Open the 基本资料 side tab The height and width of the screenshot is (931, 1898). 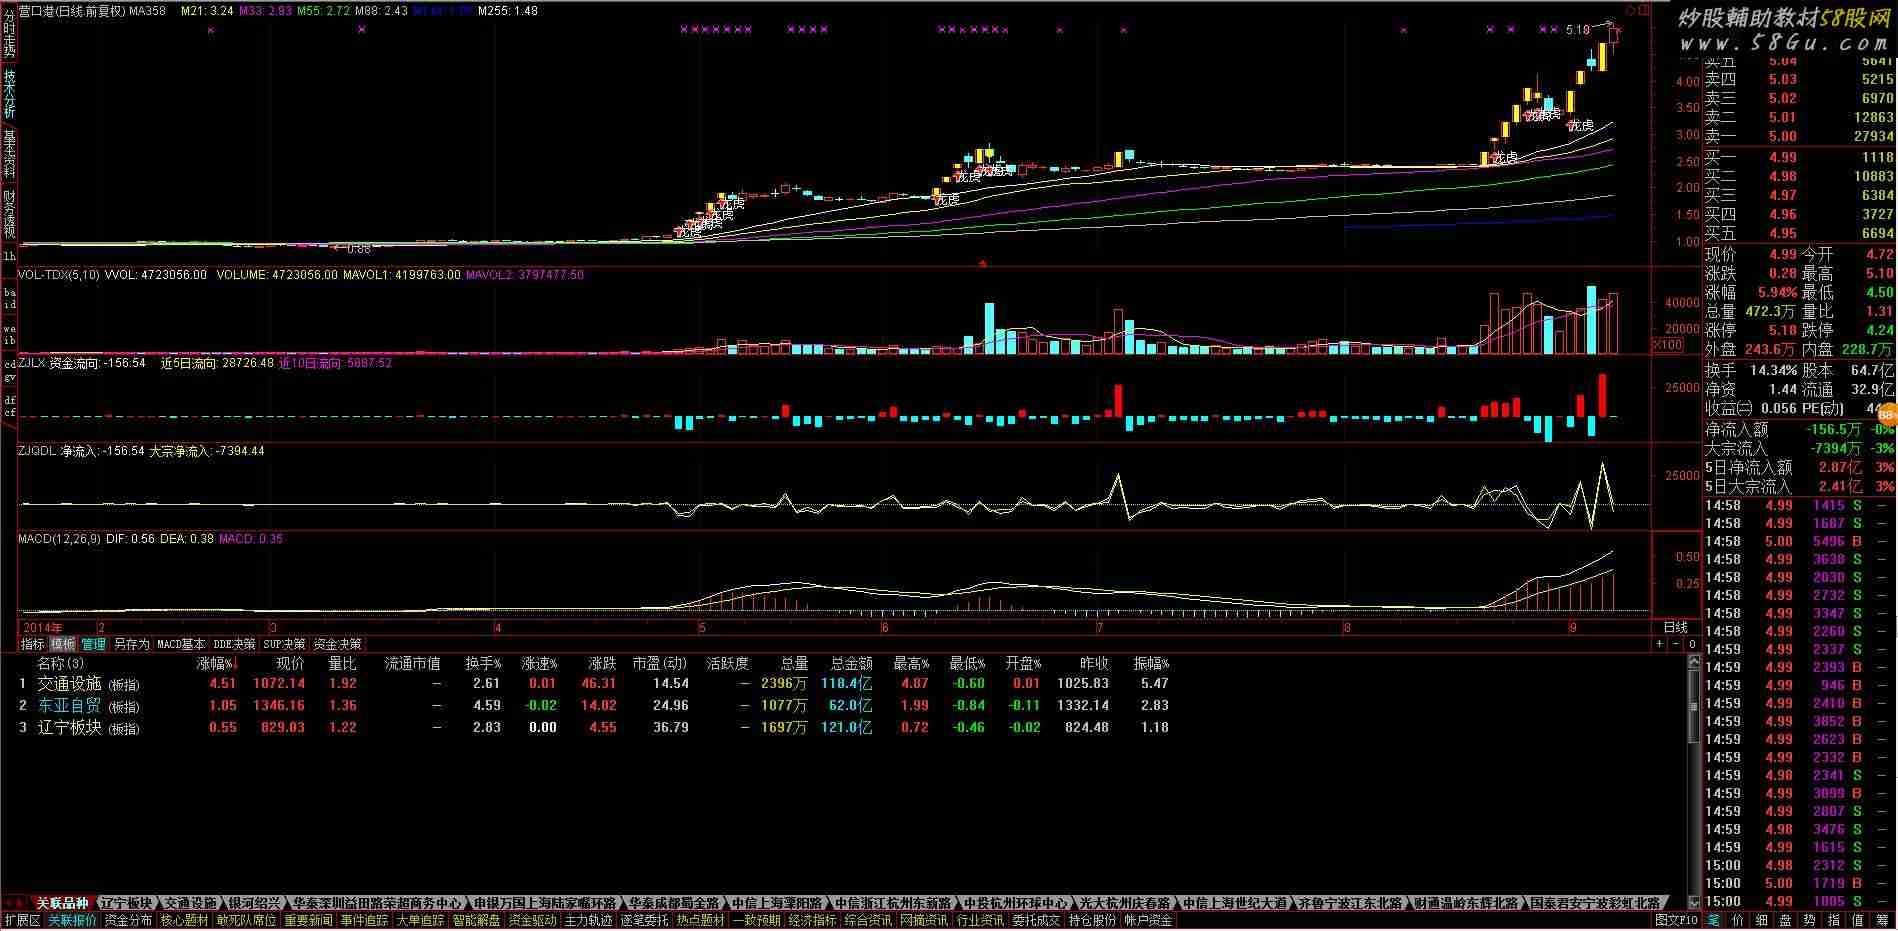point(9,154)
